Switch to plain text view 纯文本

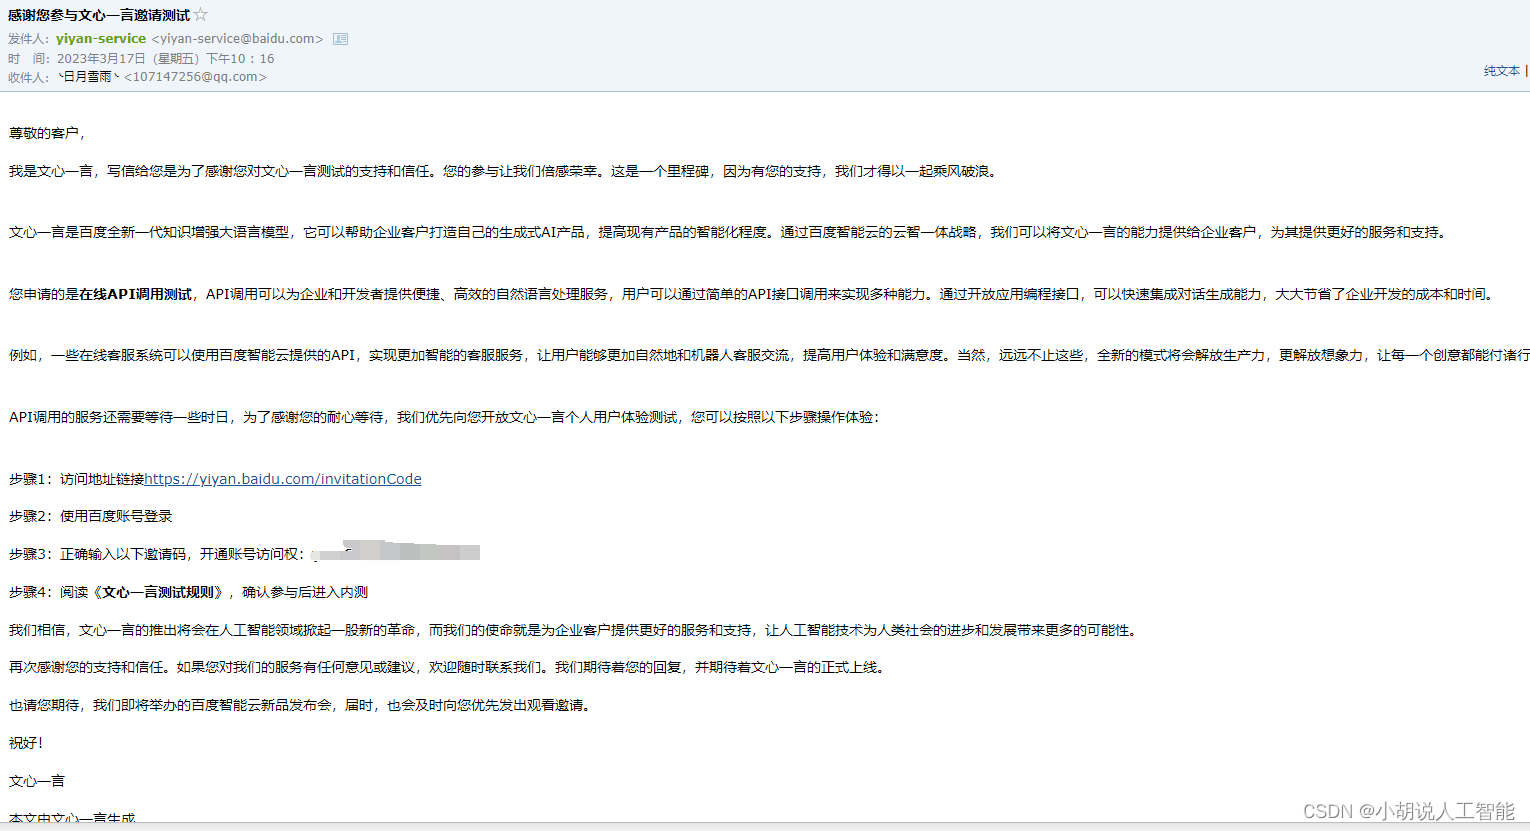point(1501,71)
